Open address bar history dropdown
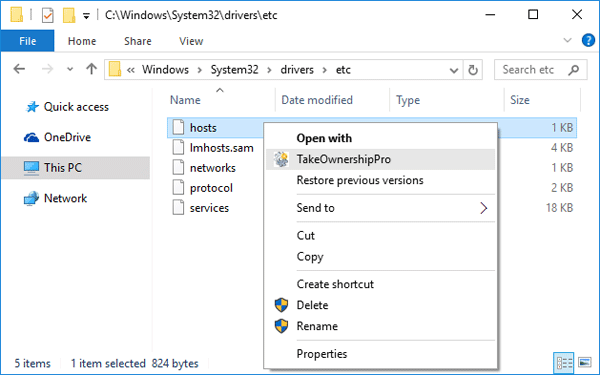This screenshot has height=375, width=600. coord(454,70)
